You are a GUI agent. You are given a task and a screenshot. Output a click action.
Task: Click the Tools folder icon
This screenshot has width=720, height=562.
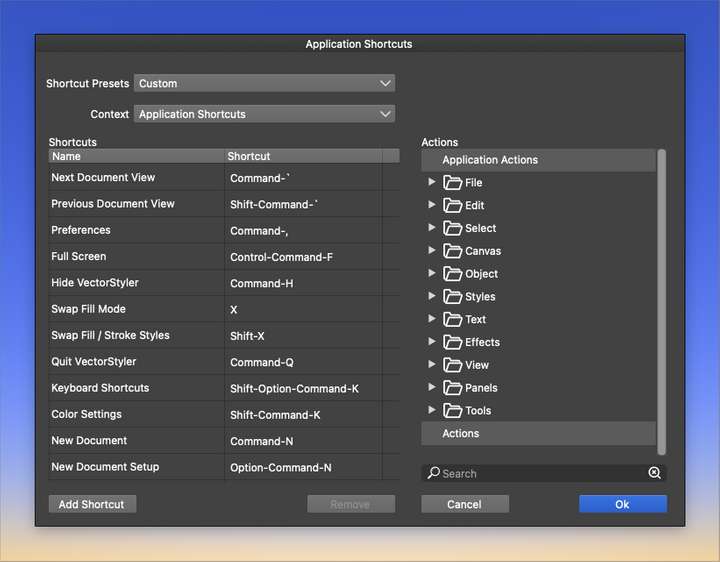(x=452, y=410)
